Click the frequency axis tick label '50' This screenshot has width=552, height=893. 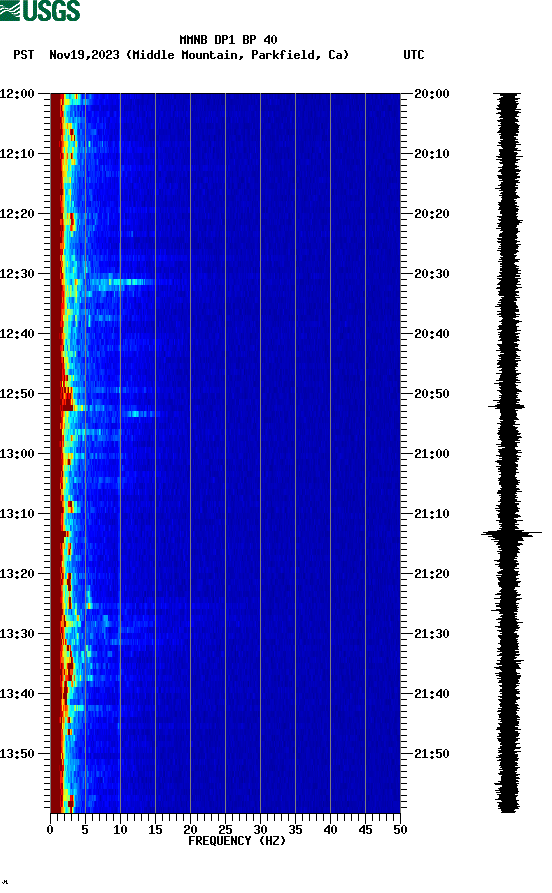coord(400,830)
